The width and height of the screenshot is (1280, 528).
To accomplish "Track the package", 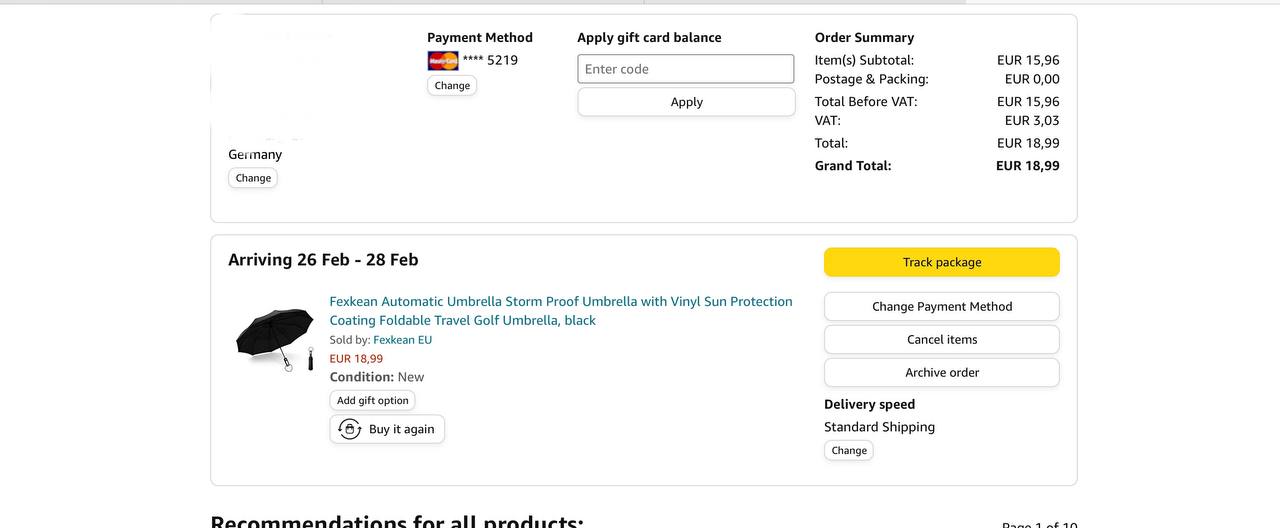I will click(x=941, y=262).
